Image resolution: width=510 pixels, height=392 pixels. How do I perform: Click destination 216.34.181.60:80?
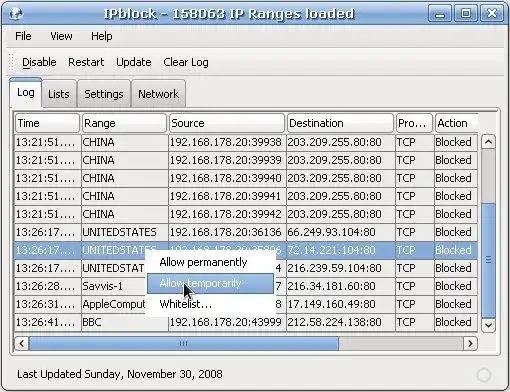[341, 286]
